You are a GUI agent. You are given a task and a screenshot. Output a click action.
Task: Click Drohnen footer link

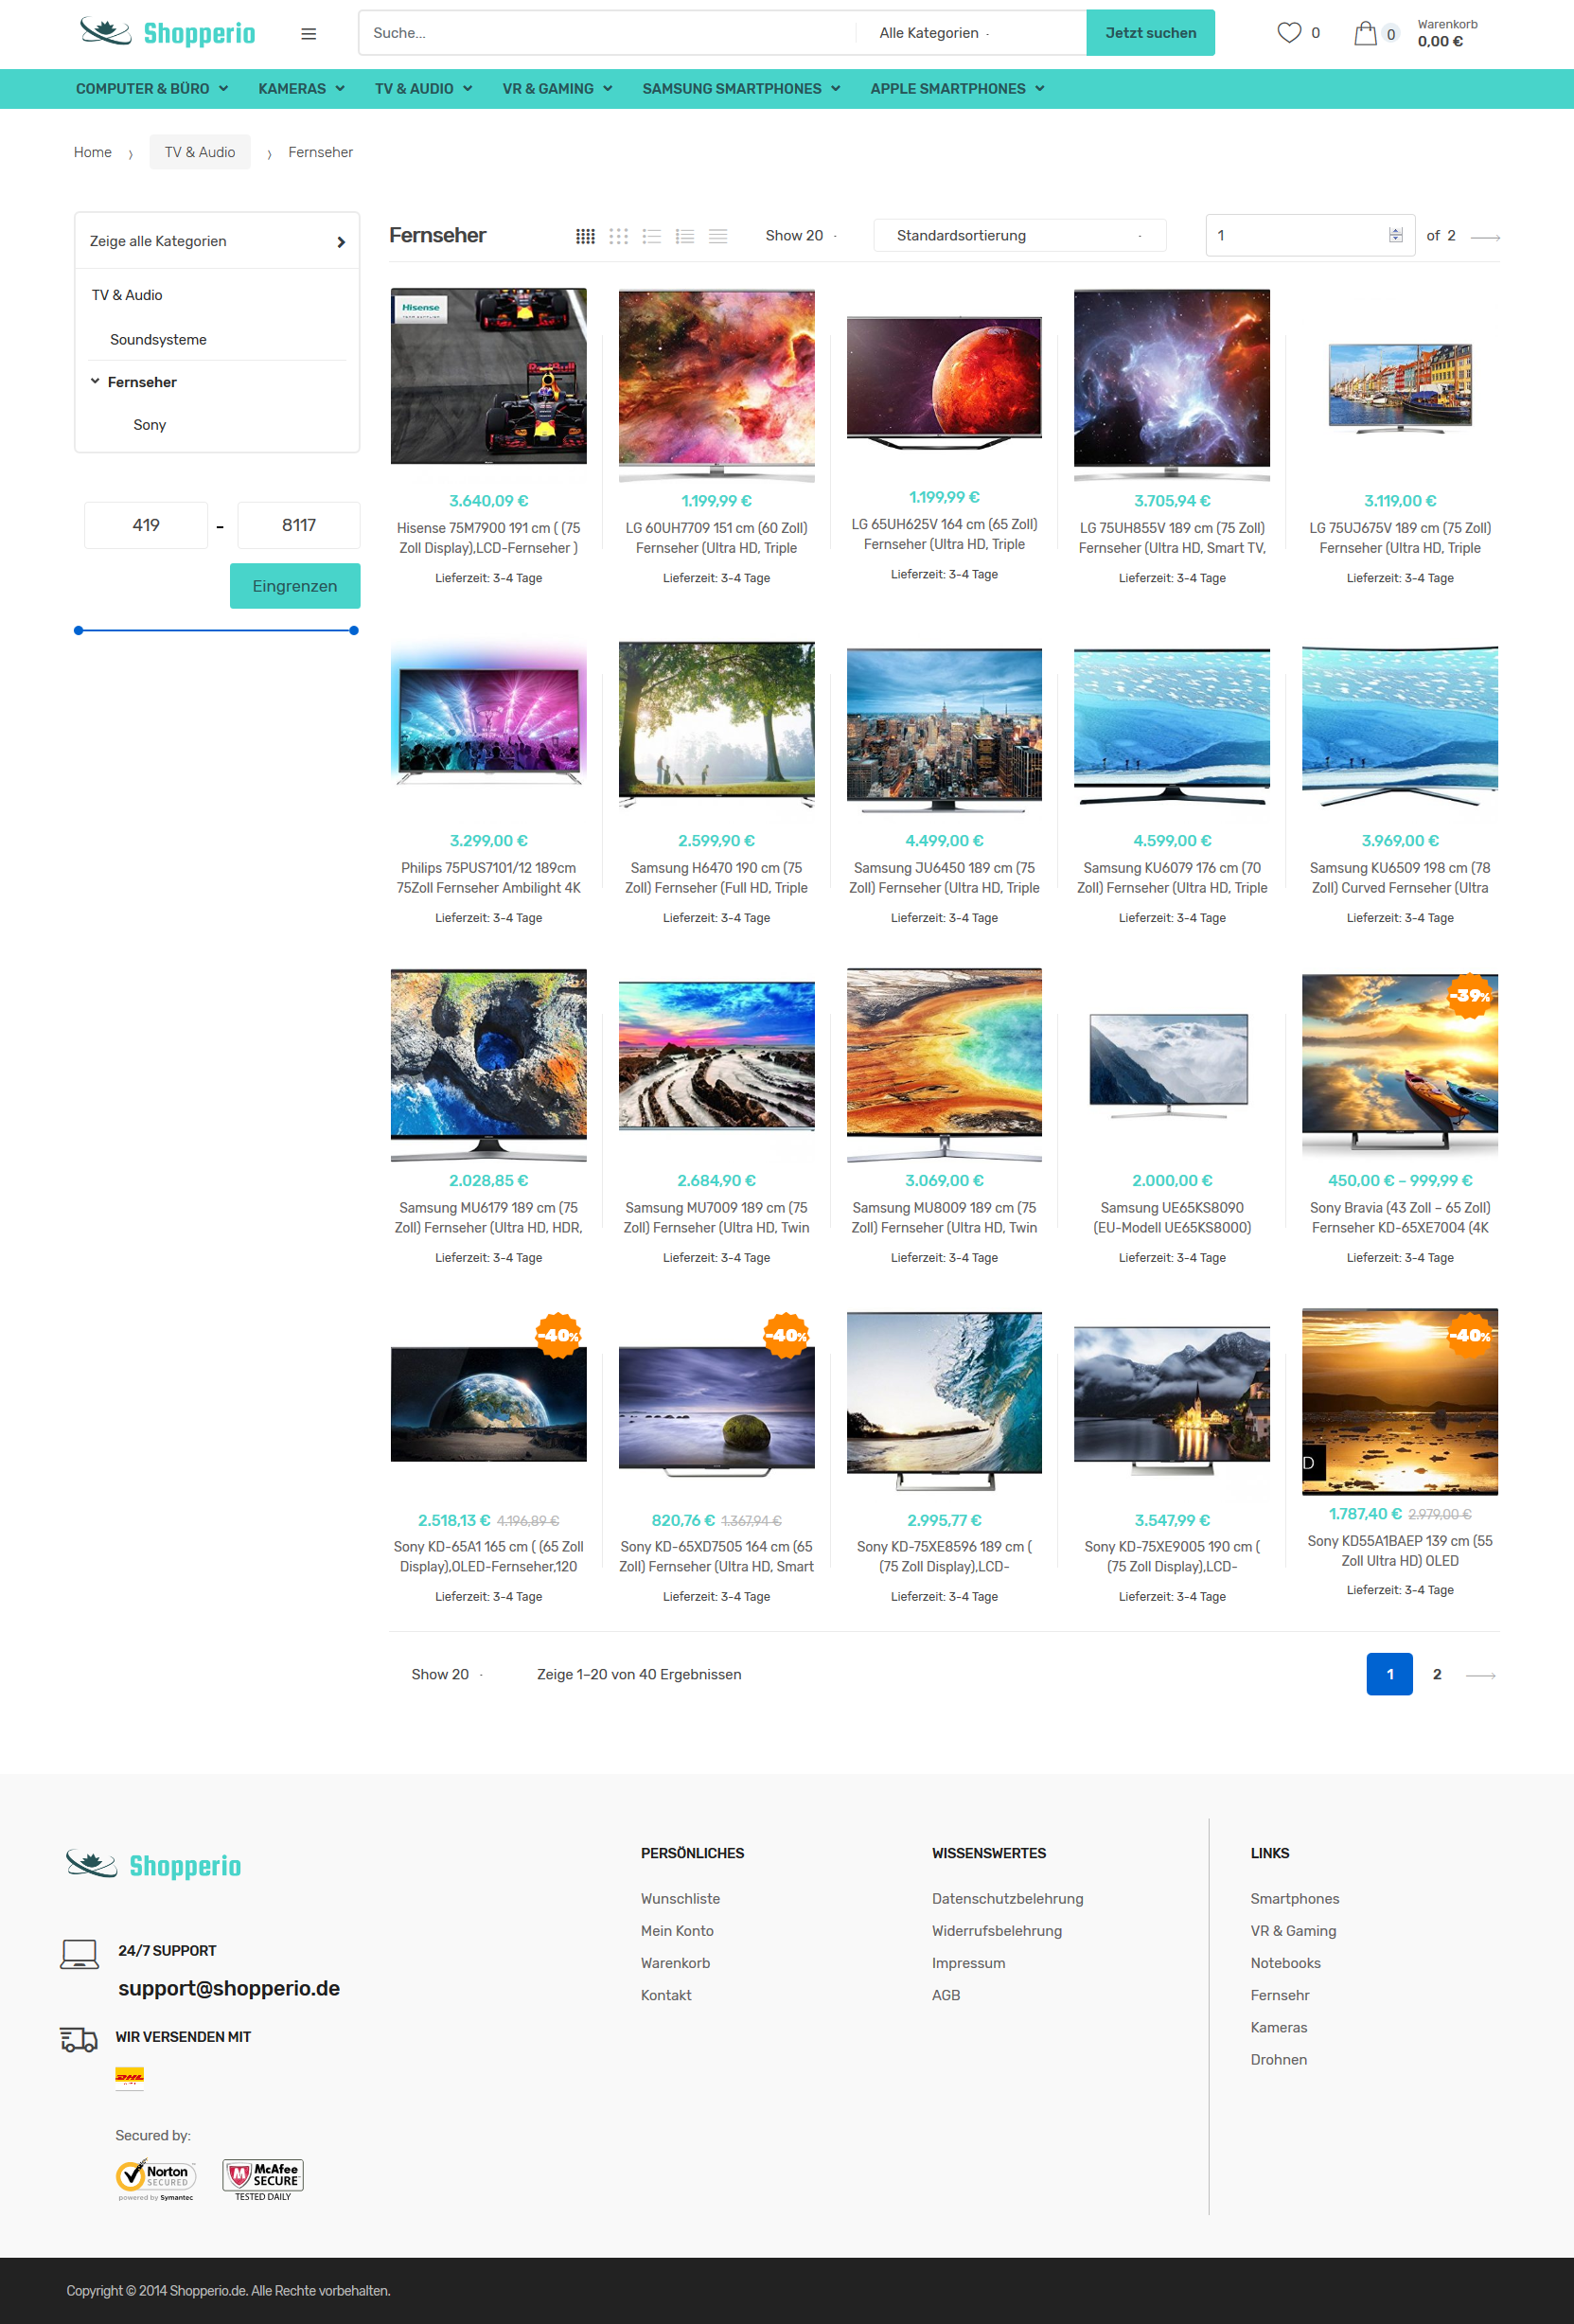click(1279, 2060)
